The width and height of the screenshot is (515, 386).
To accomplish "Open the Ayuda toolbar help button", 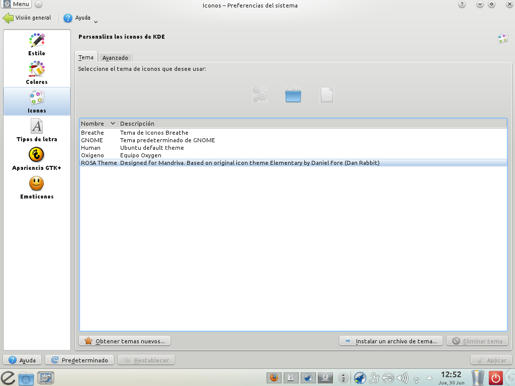I will tap(77, 18).
